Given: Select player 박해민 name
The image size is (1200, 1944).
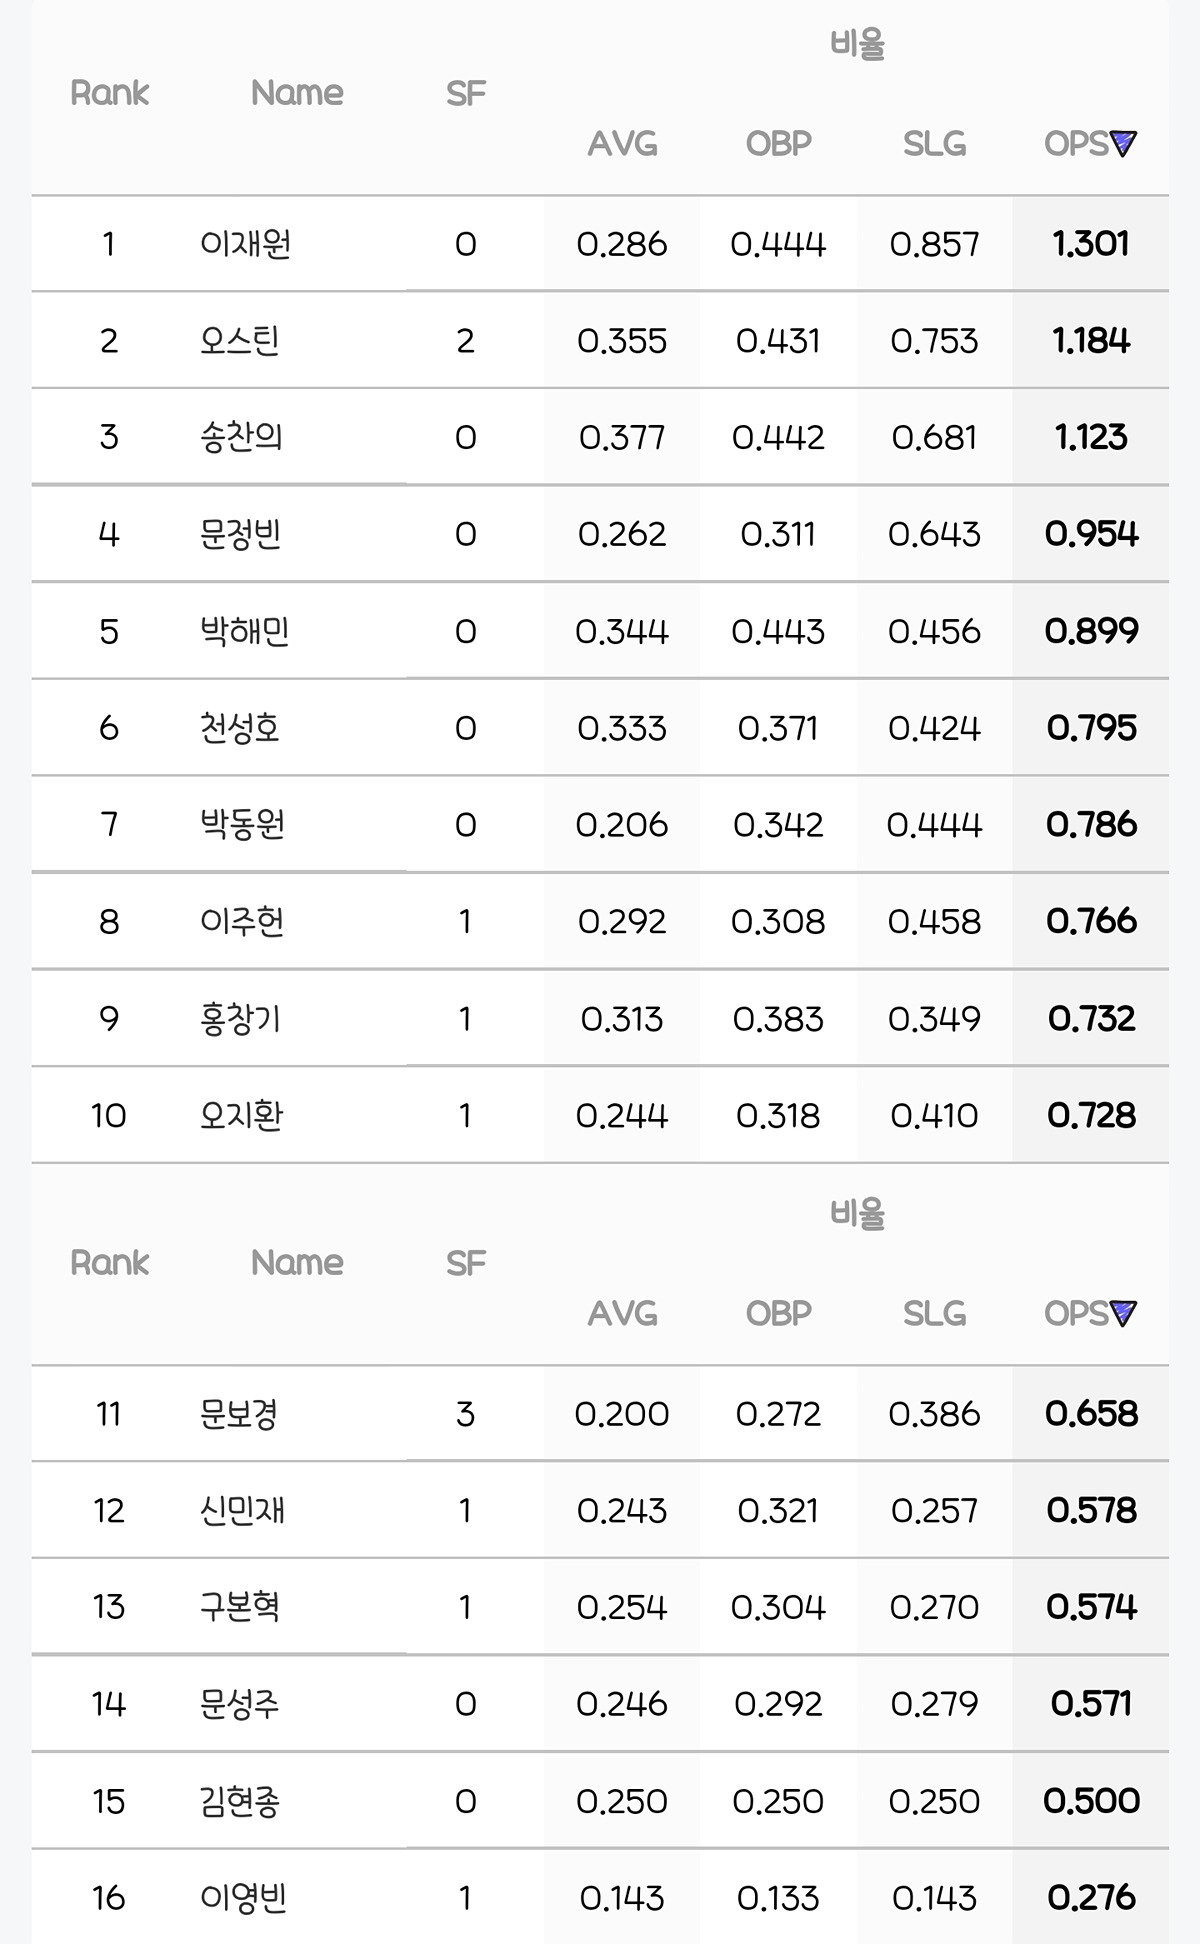Looking at the screenshot, I should click(x=244, y=631).
